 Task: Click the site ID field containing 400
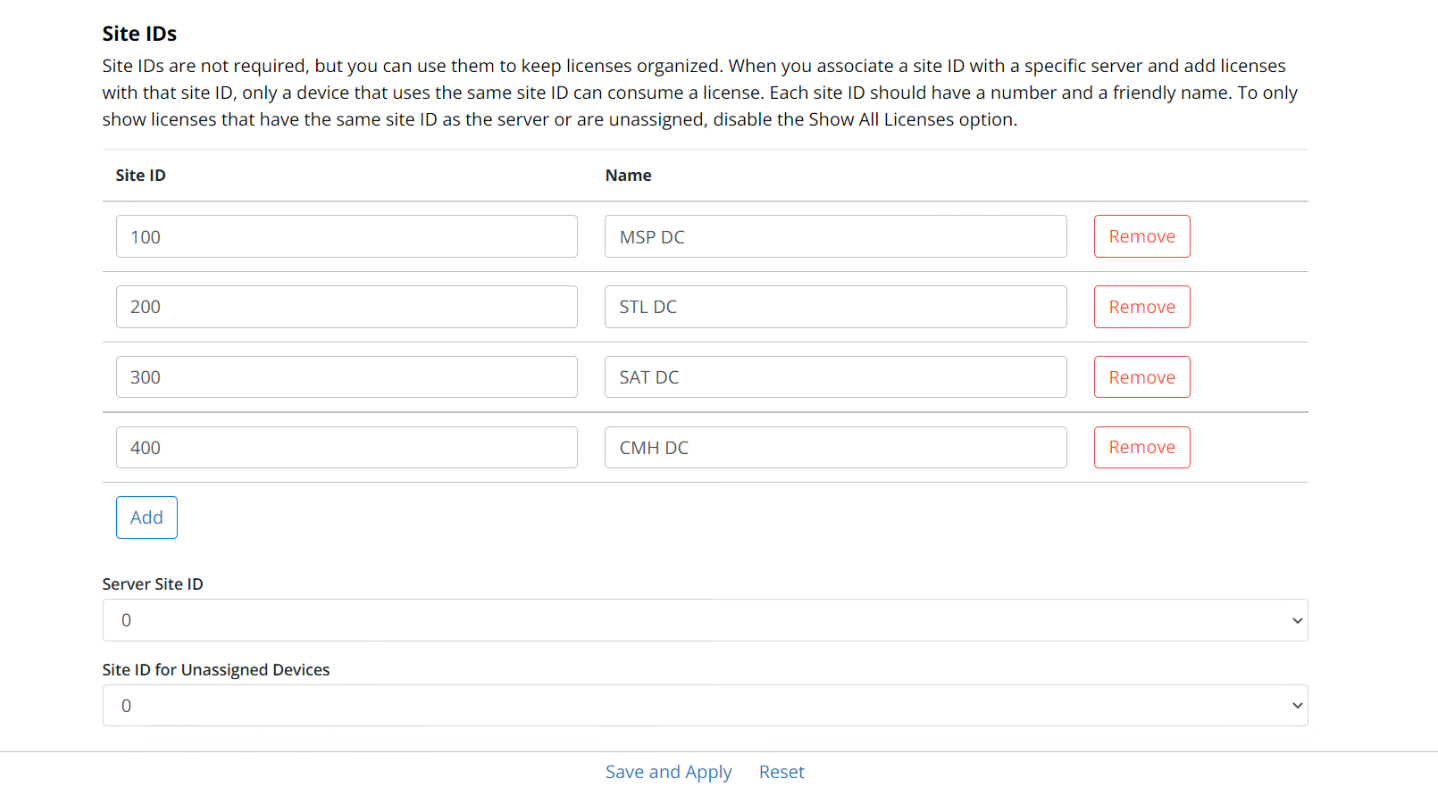[x=346, y=447]
